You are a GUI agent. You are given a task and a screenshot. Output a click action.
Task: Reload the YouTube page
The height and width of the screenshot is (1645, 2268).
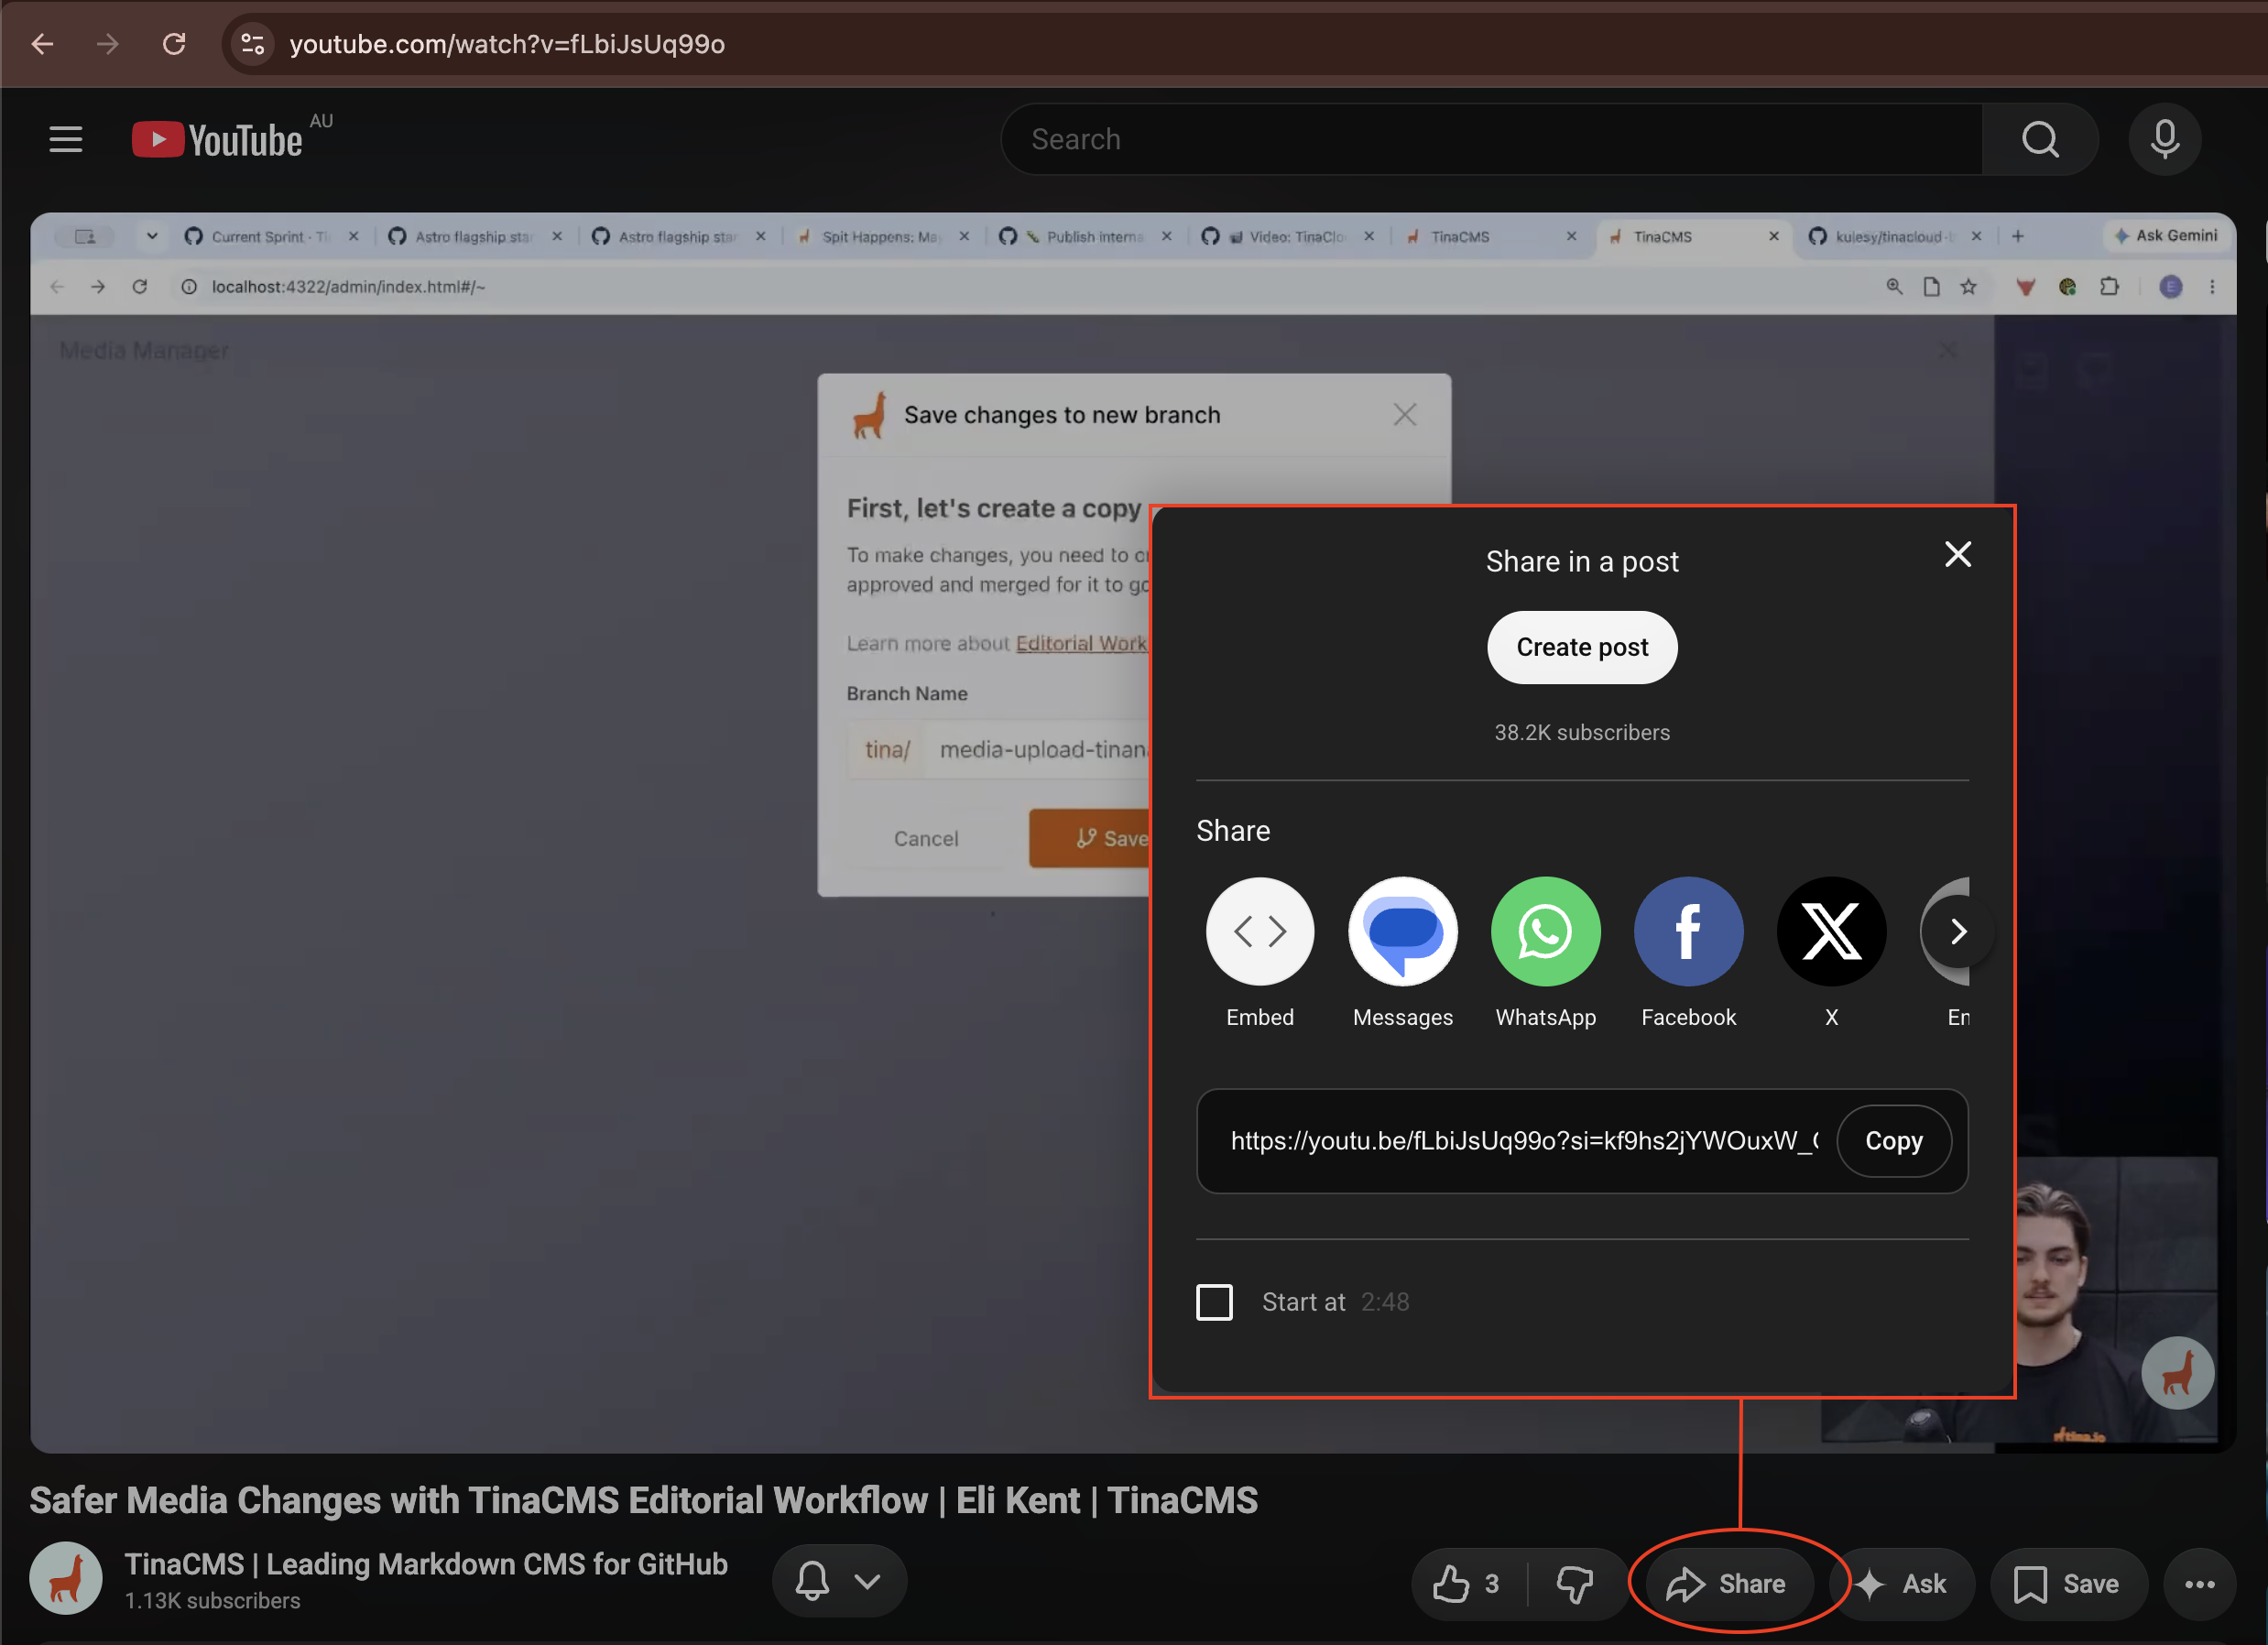pos(174,44)
